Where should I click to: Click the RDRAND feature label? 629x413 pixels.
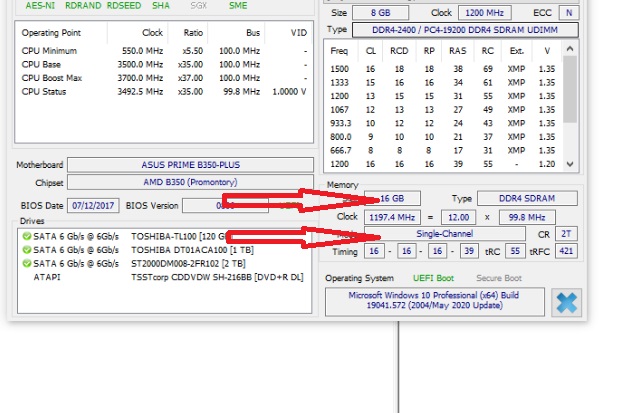click(x=83, y=6)
